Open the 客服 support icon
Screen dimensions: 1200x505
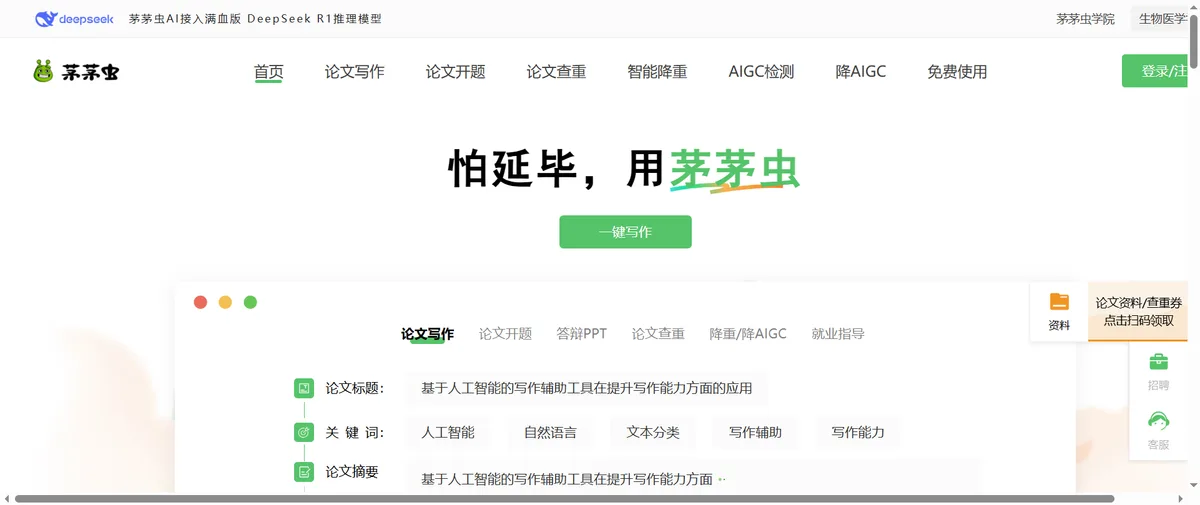pos(1158,421)
